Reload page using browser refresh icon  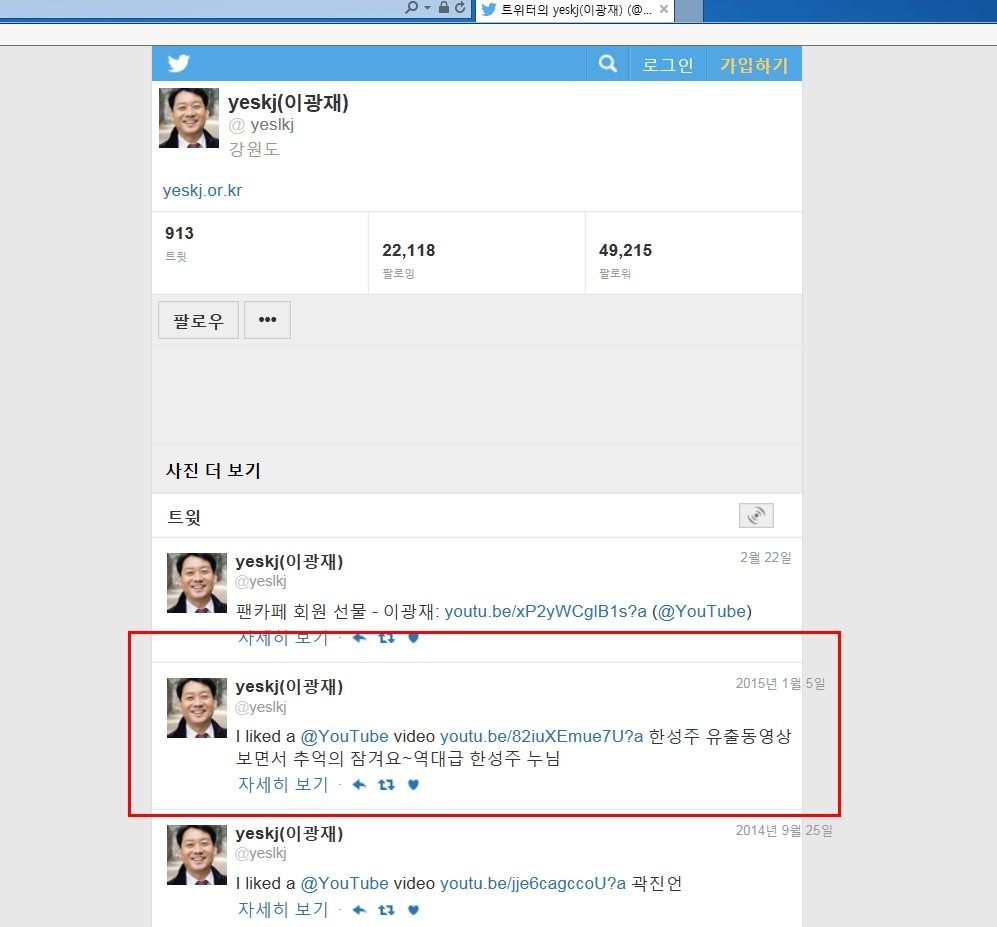[x=460, y=8]
